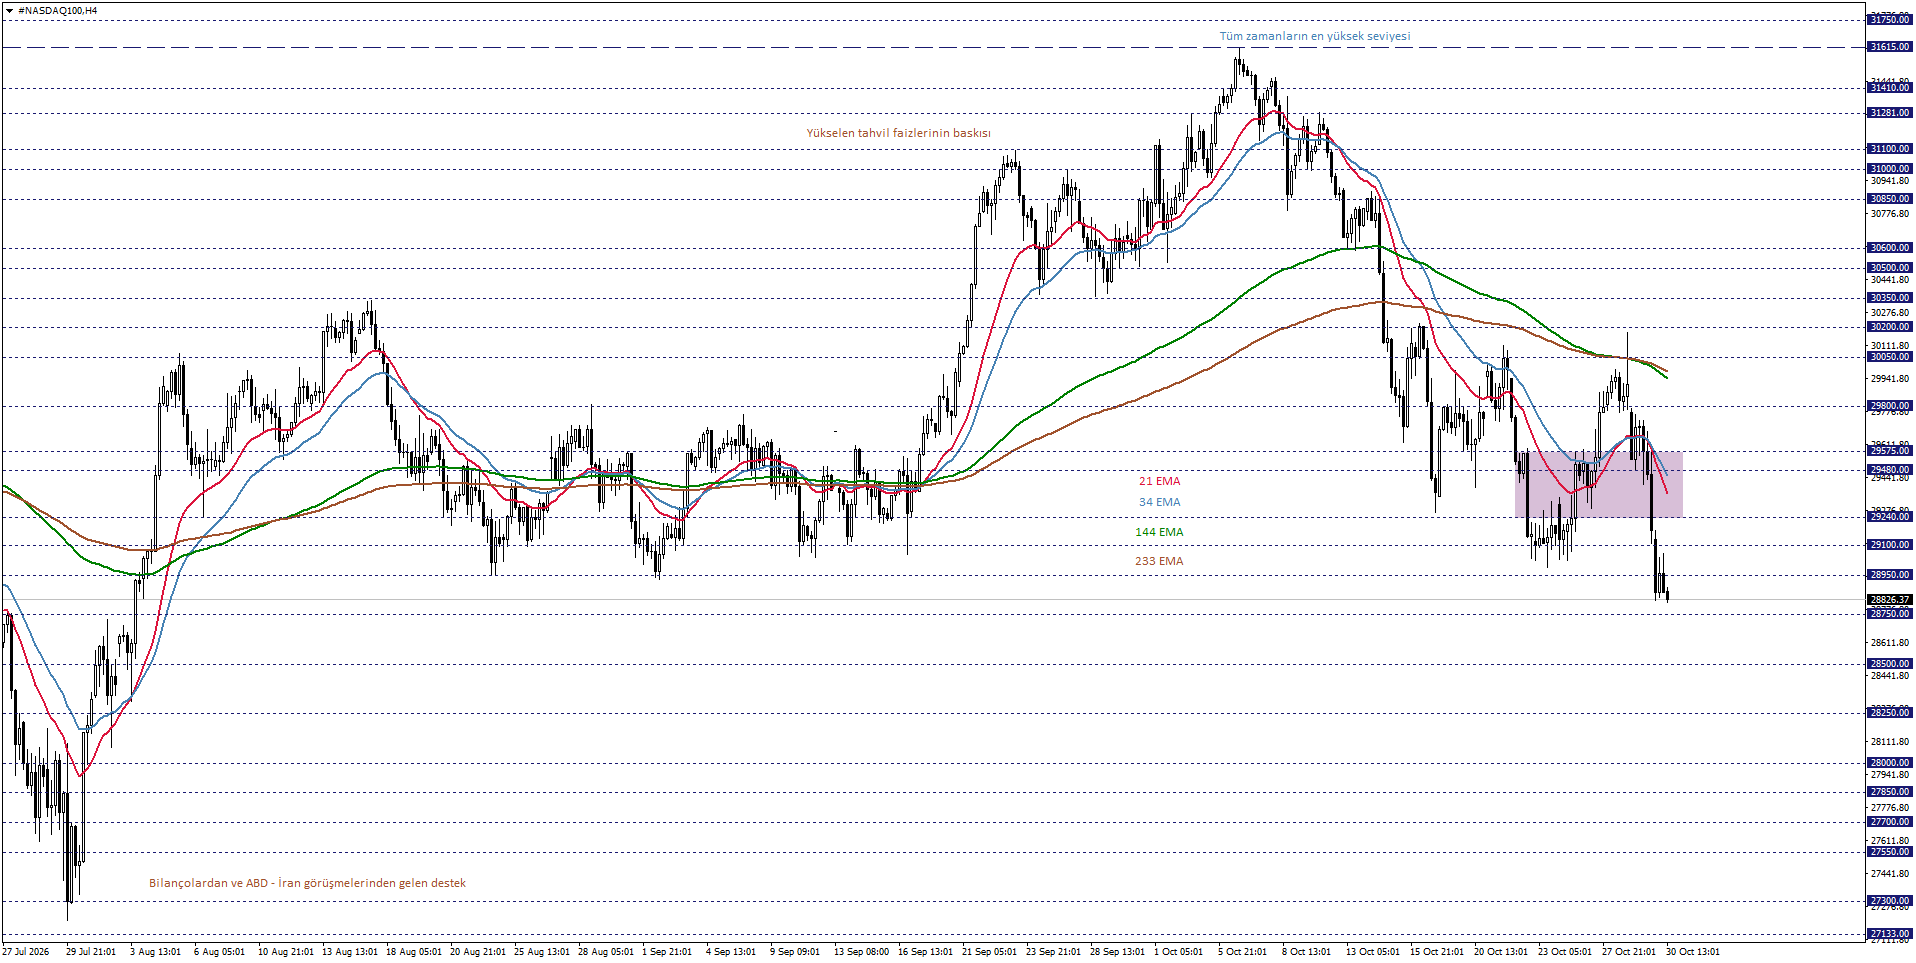Screen dimensions: 1916x963
Task: Click the '30 Oct 13:01' time label
Action: (1694, 952)
